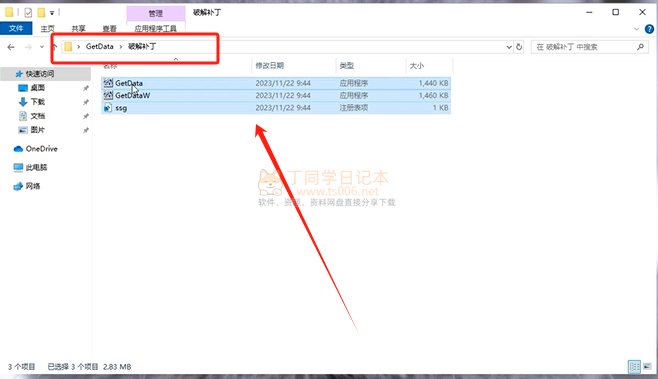658x379 pixels.
Task: Sort by 修改日期 column header
Action: [x=270, y=65]
